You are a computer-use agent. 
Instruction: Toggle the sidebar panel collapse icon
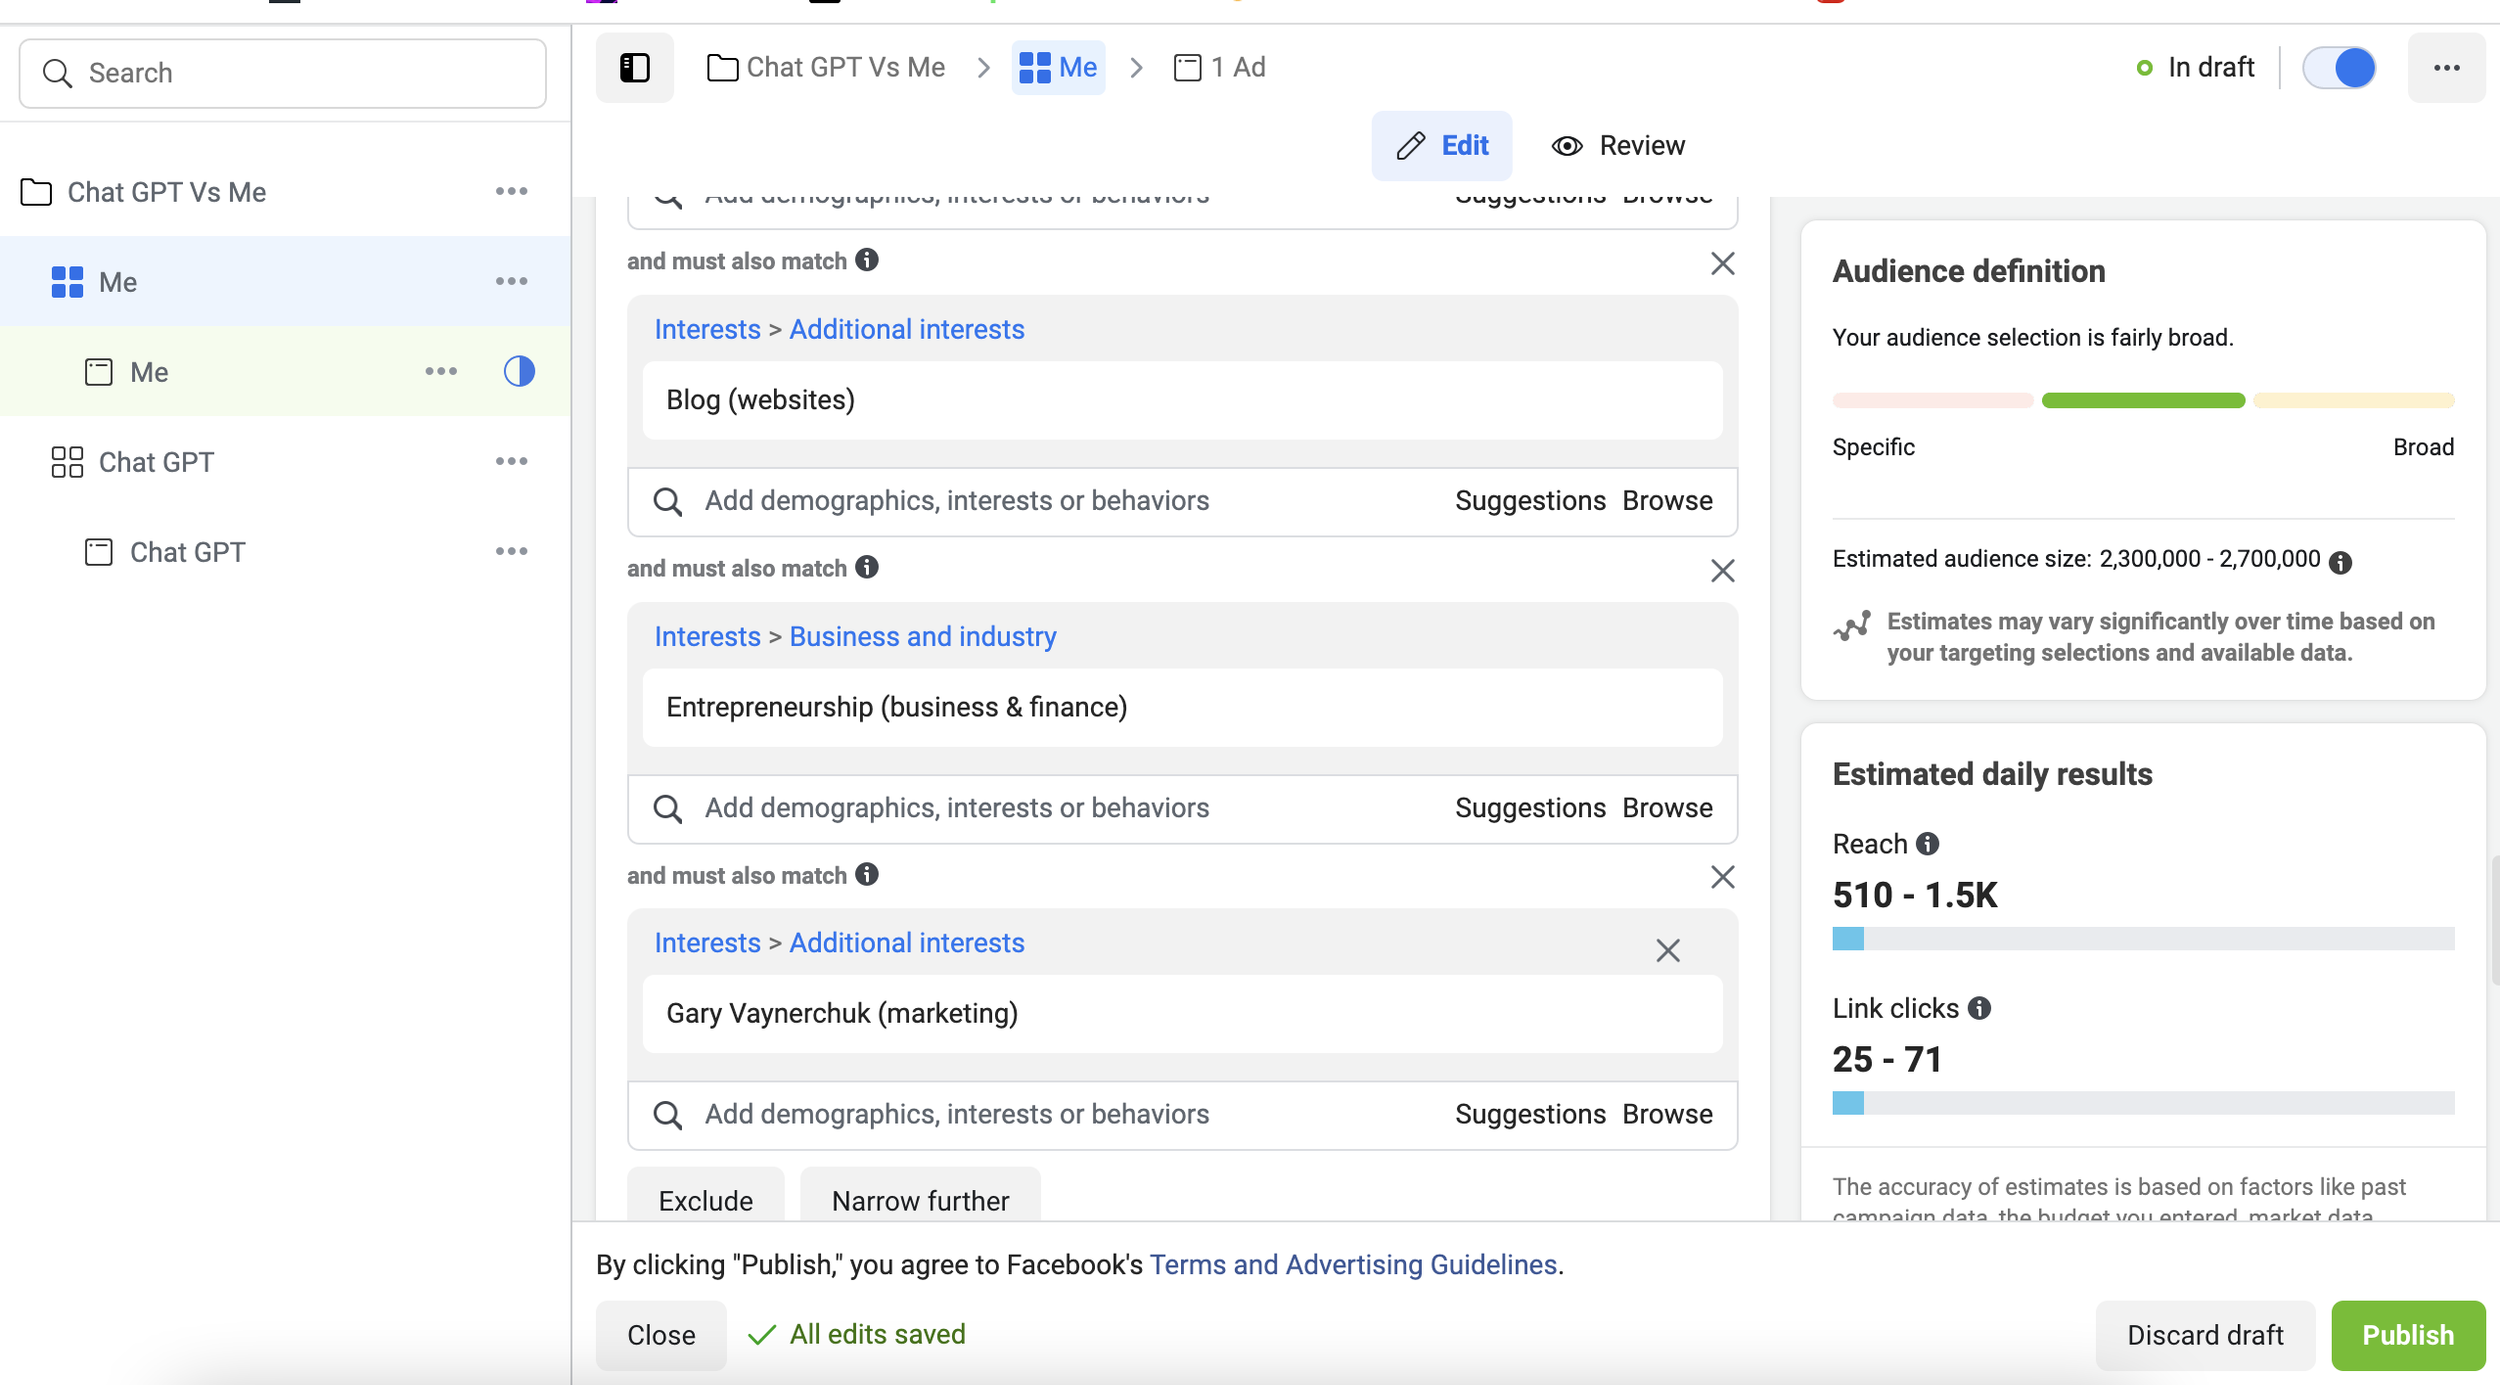click(x=634, y=68)
